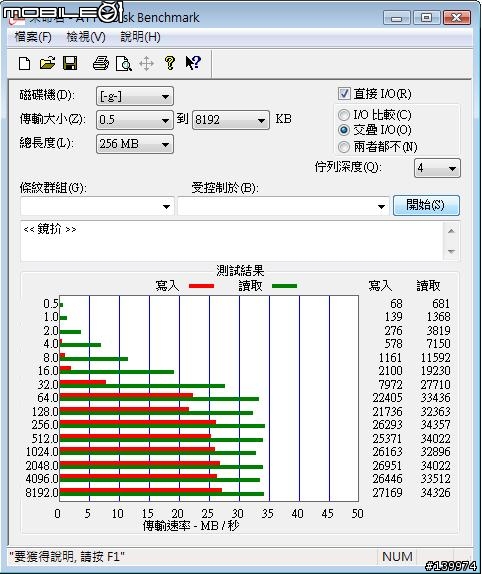Screen dimensions: 482x574
Task: Click the 32.0 row read value 27710
Action: pos(435,385)
